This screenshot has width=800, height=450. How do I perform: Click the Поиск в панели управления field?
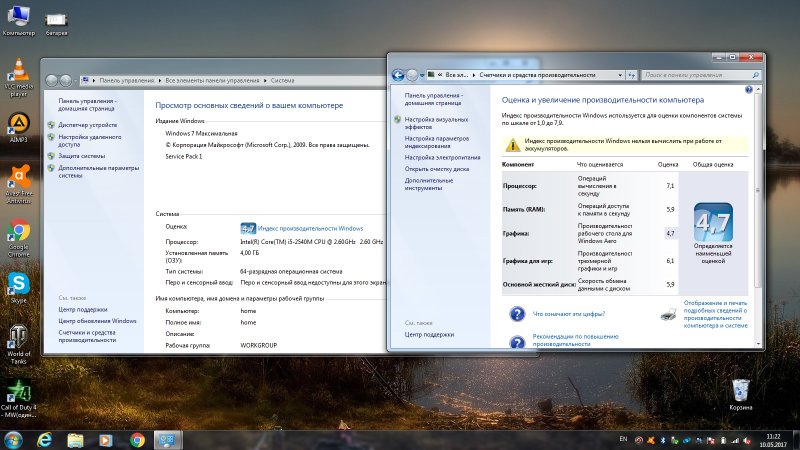tap(695, 75)
